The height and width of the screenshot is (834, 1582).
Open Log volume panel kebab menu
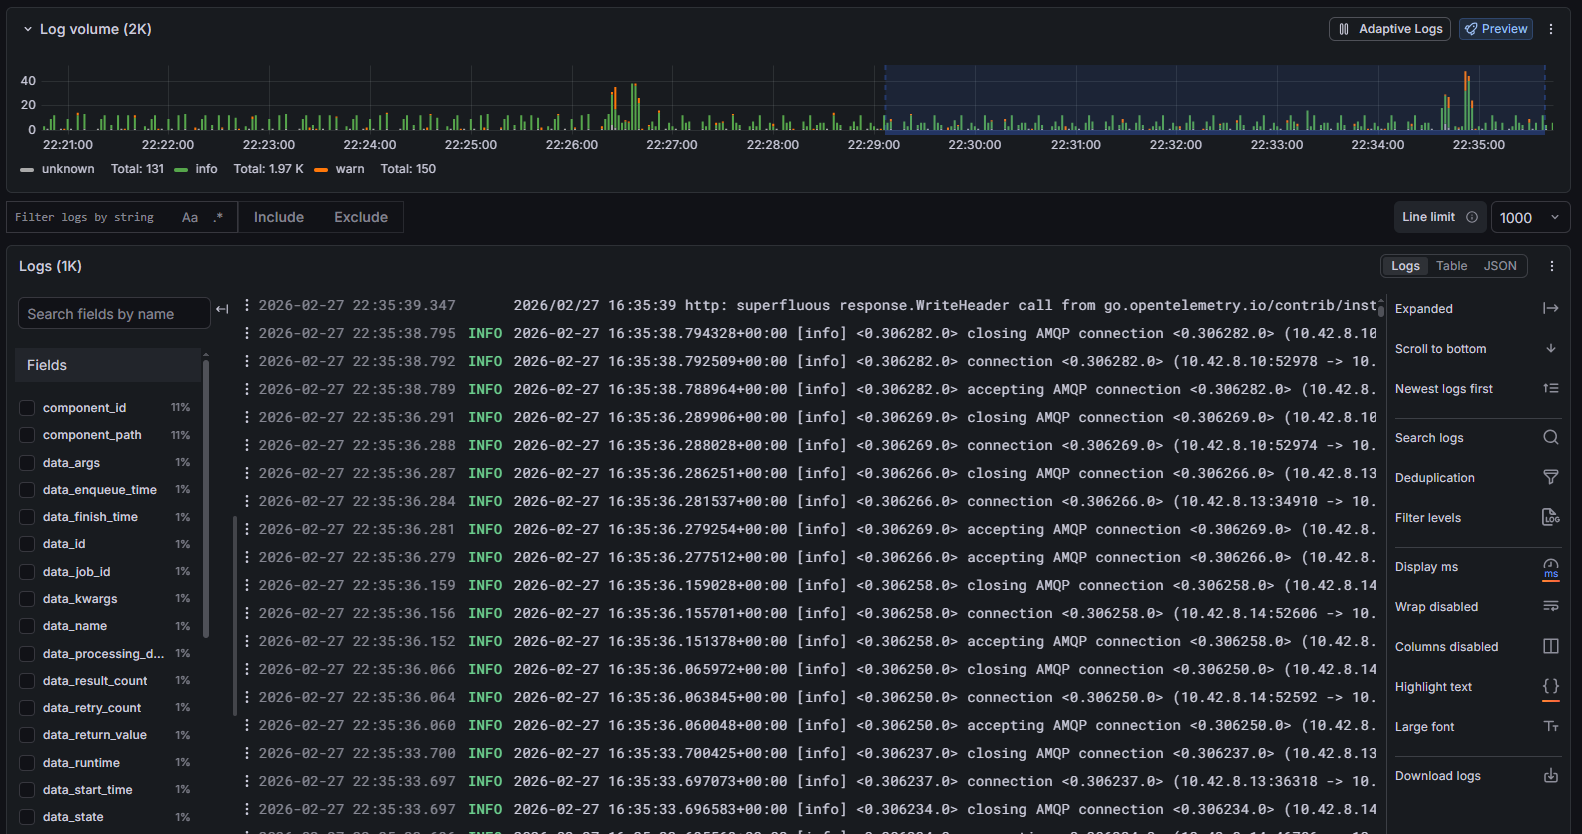[1551, 29]
